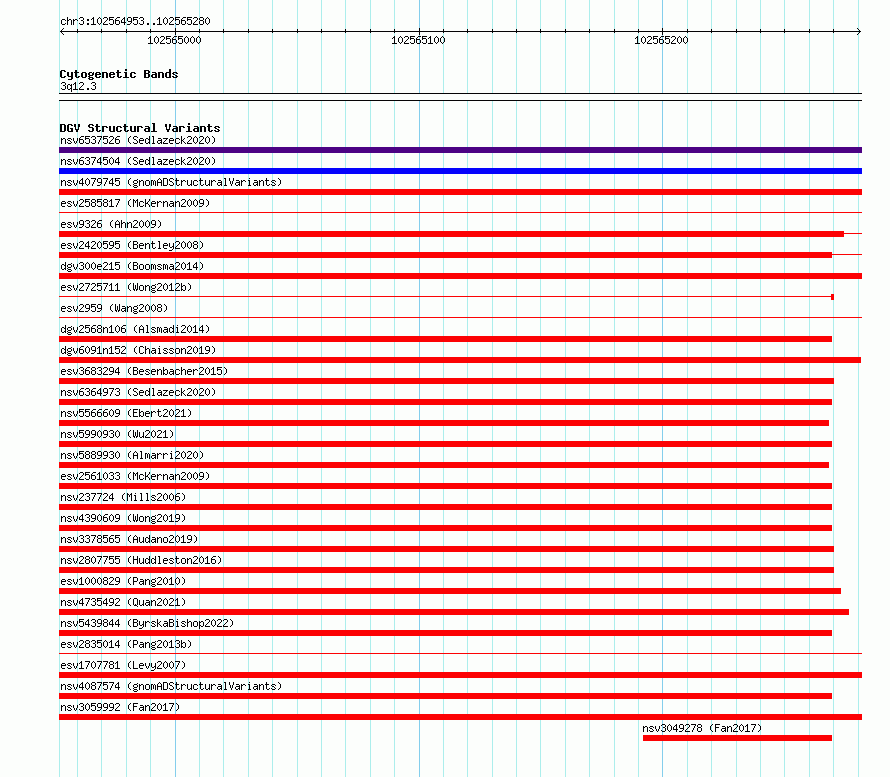Click the black cytogenetic band 3q12.3 line
Image resolution: width=890 pixels, height=777 pixels.
click(460, 97)
